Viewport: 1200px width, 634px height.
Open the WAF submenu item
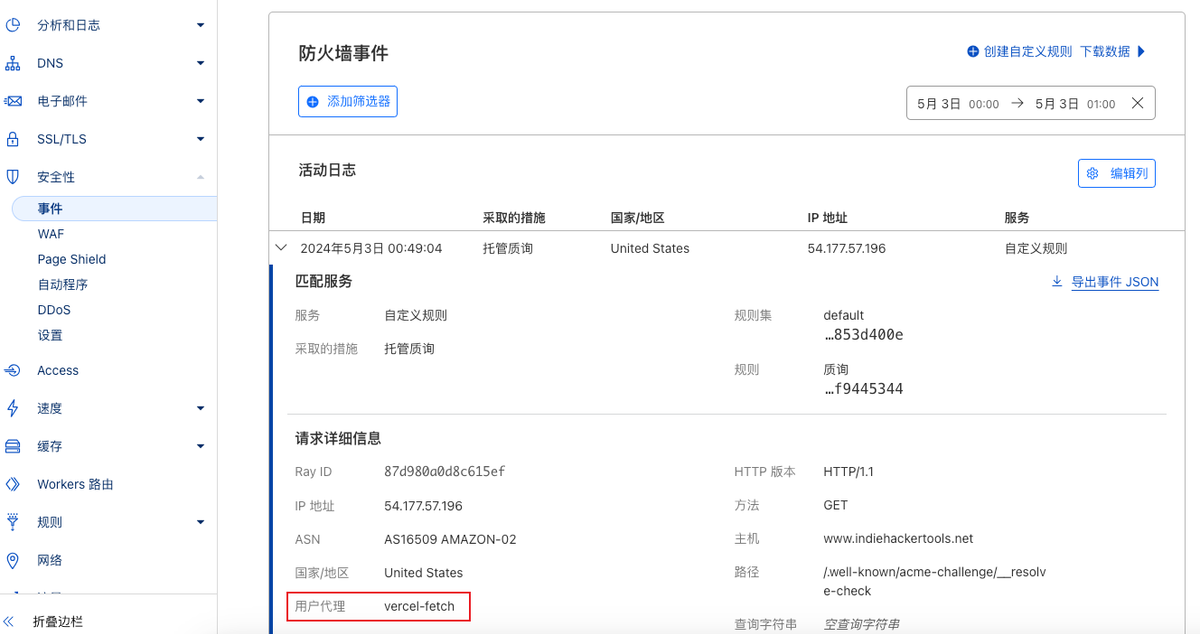tap(51, 234)
